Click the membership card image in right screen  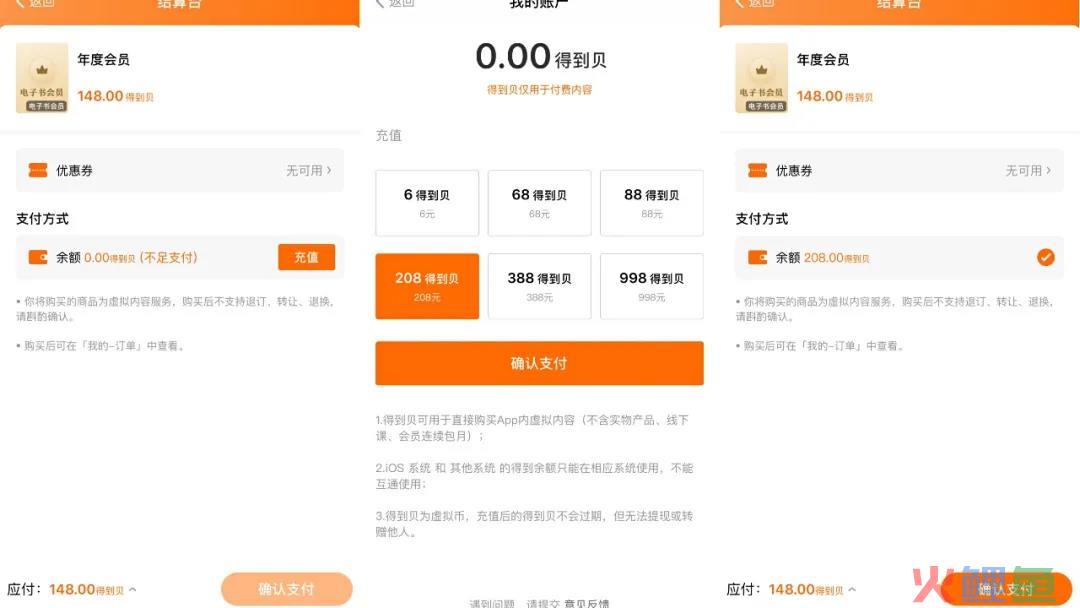[x=762, y=78]
